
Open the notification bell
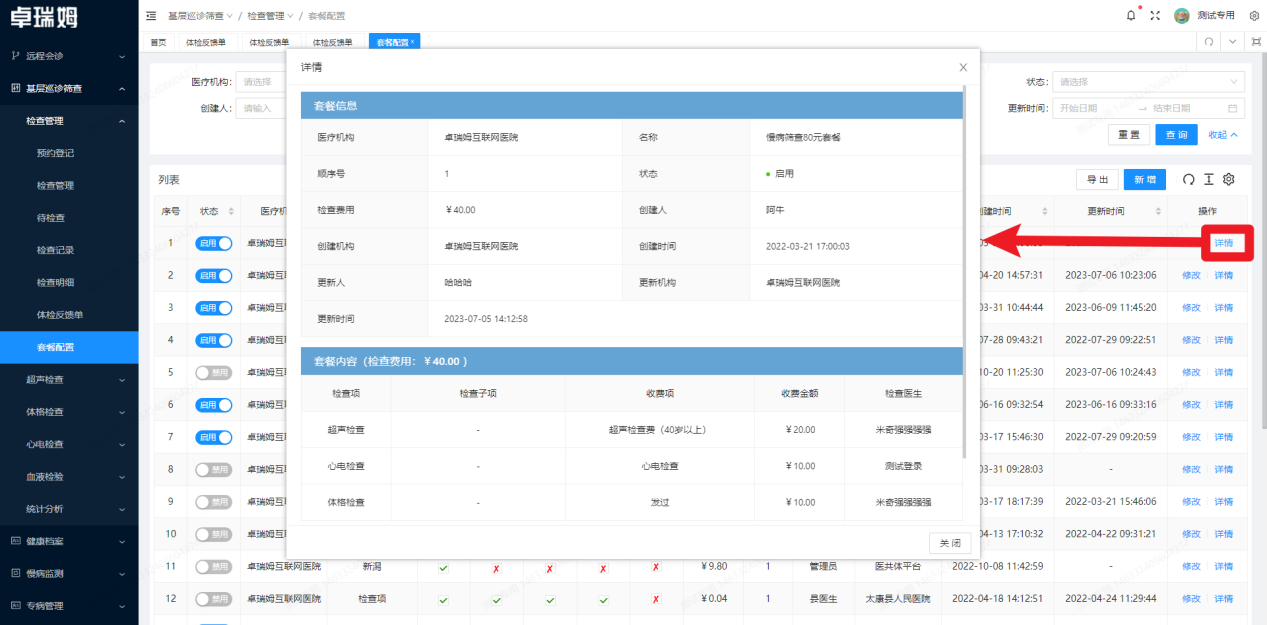point(1131,16)
